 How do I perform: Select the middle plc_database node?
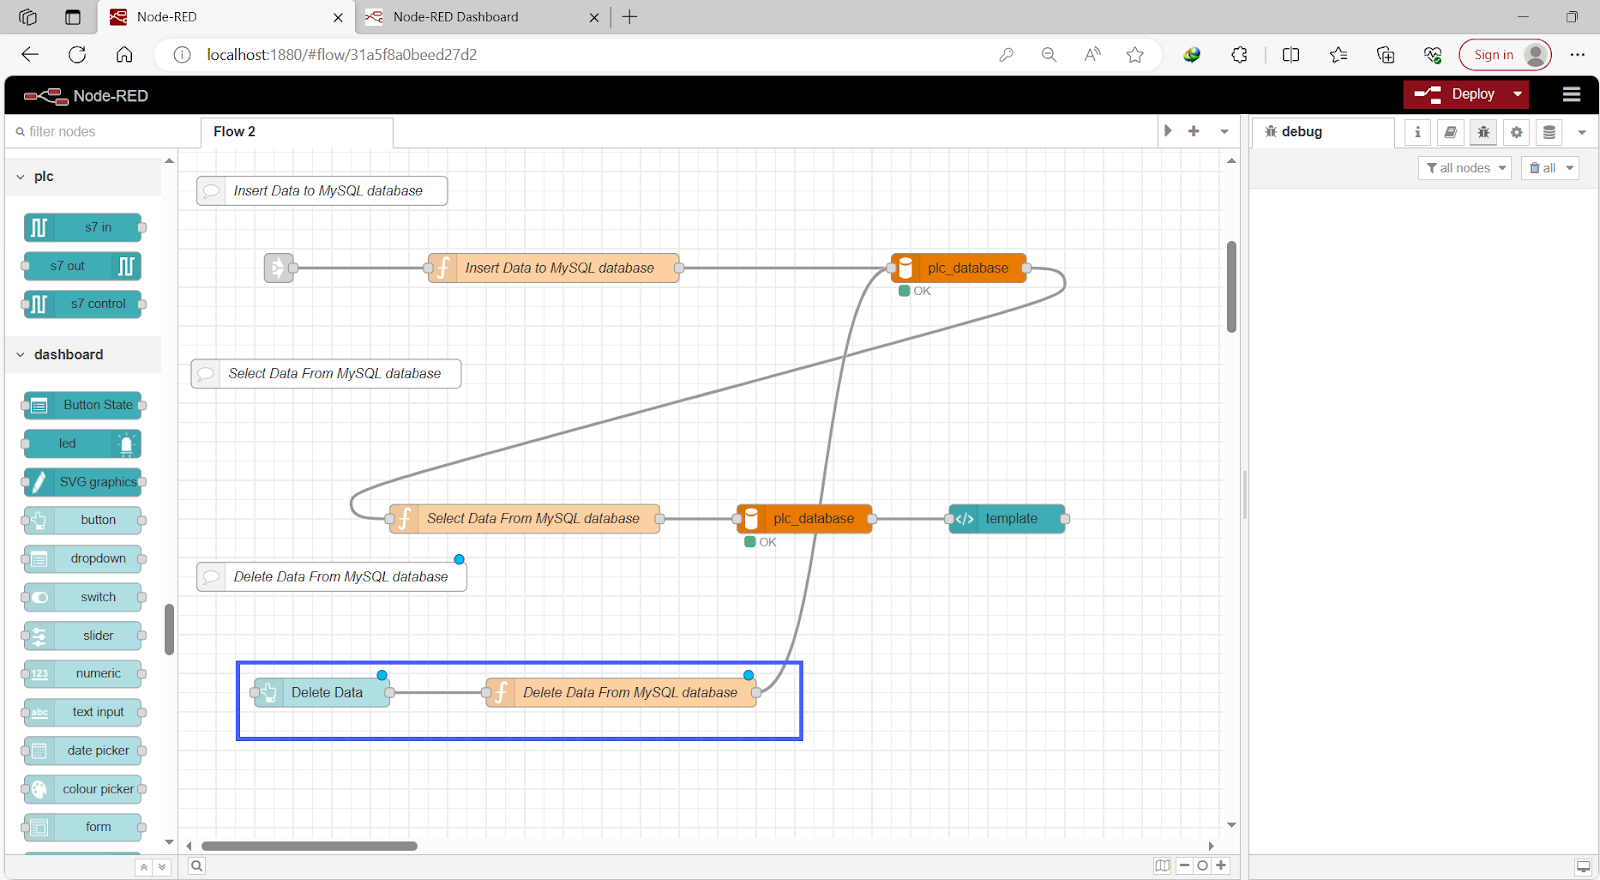(x=805, y=519)
